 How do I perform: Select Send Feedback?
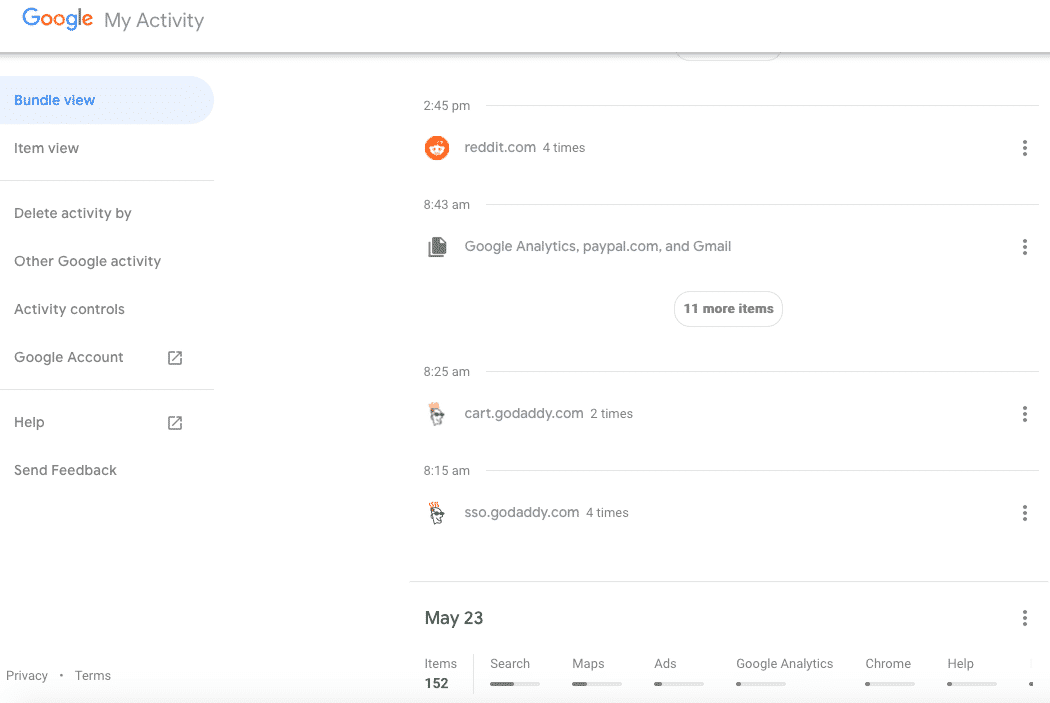click(x=65, y=470)
